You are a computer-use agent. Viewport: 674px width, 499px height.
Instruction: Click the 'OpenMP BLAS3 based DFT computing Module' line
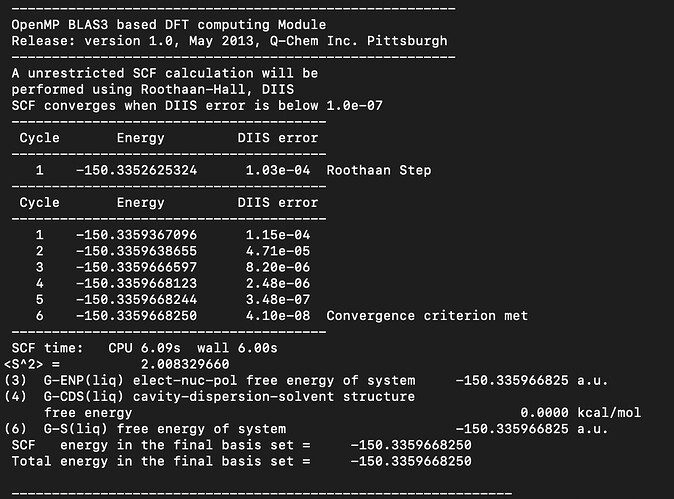click(x=168, y=25)
